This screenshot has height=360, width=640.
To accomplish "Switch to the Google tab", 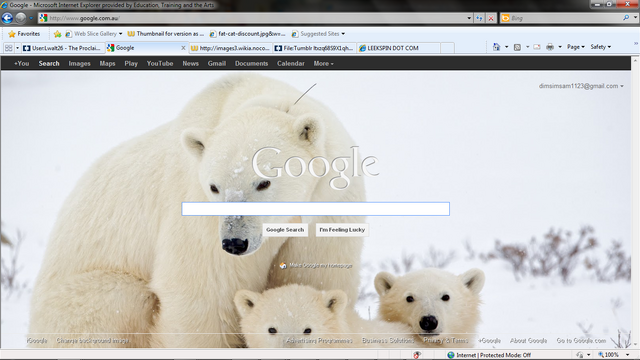I will [143, 48].
